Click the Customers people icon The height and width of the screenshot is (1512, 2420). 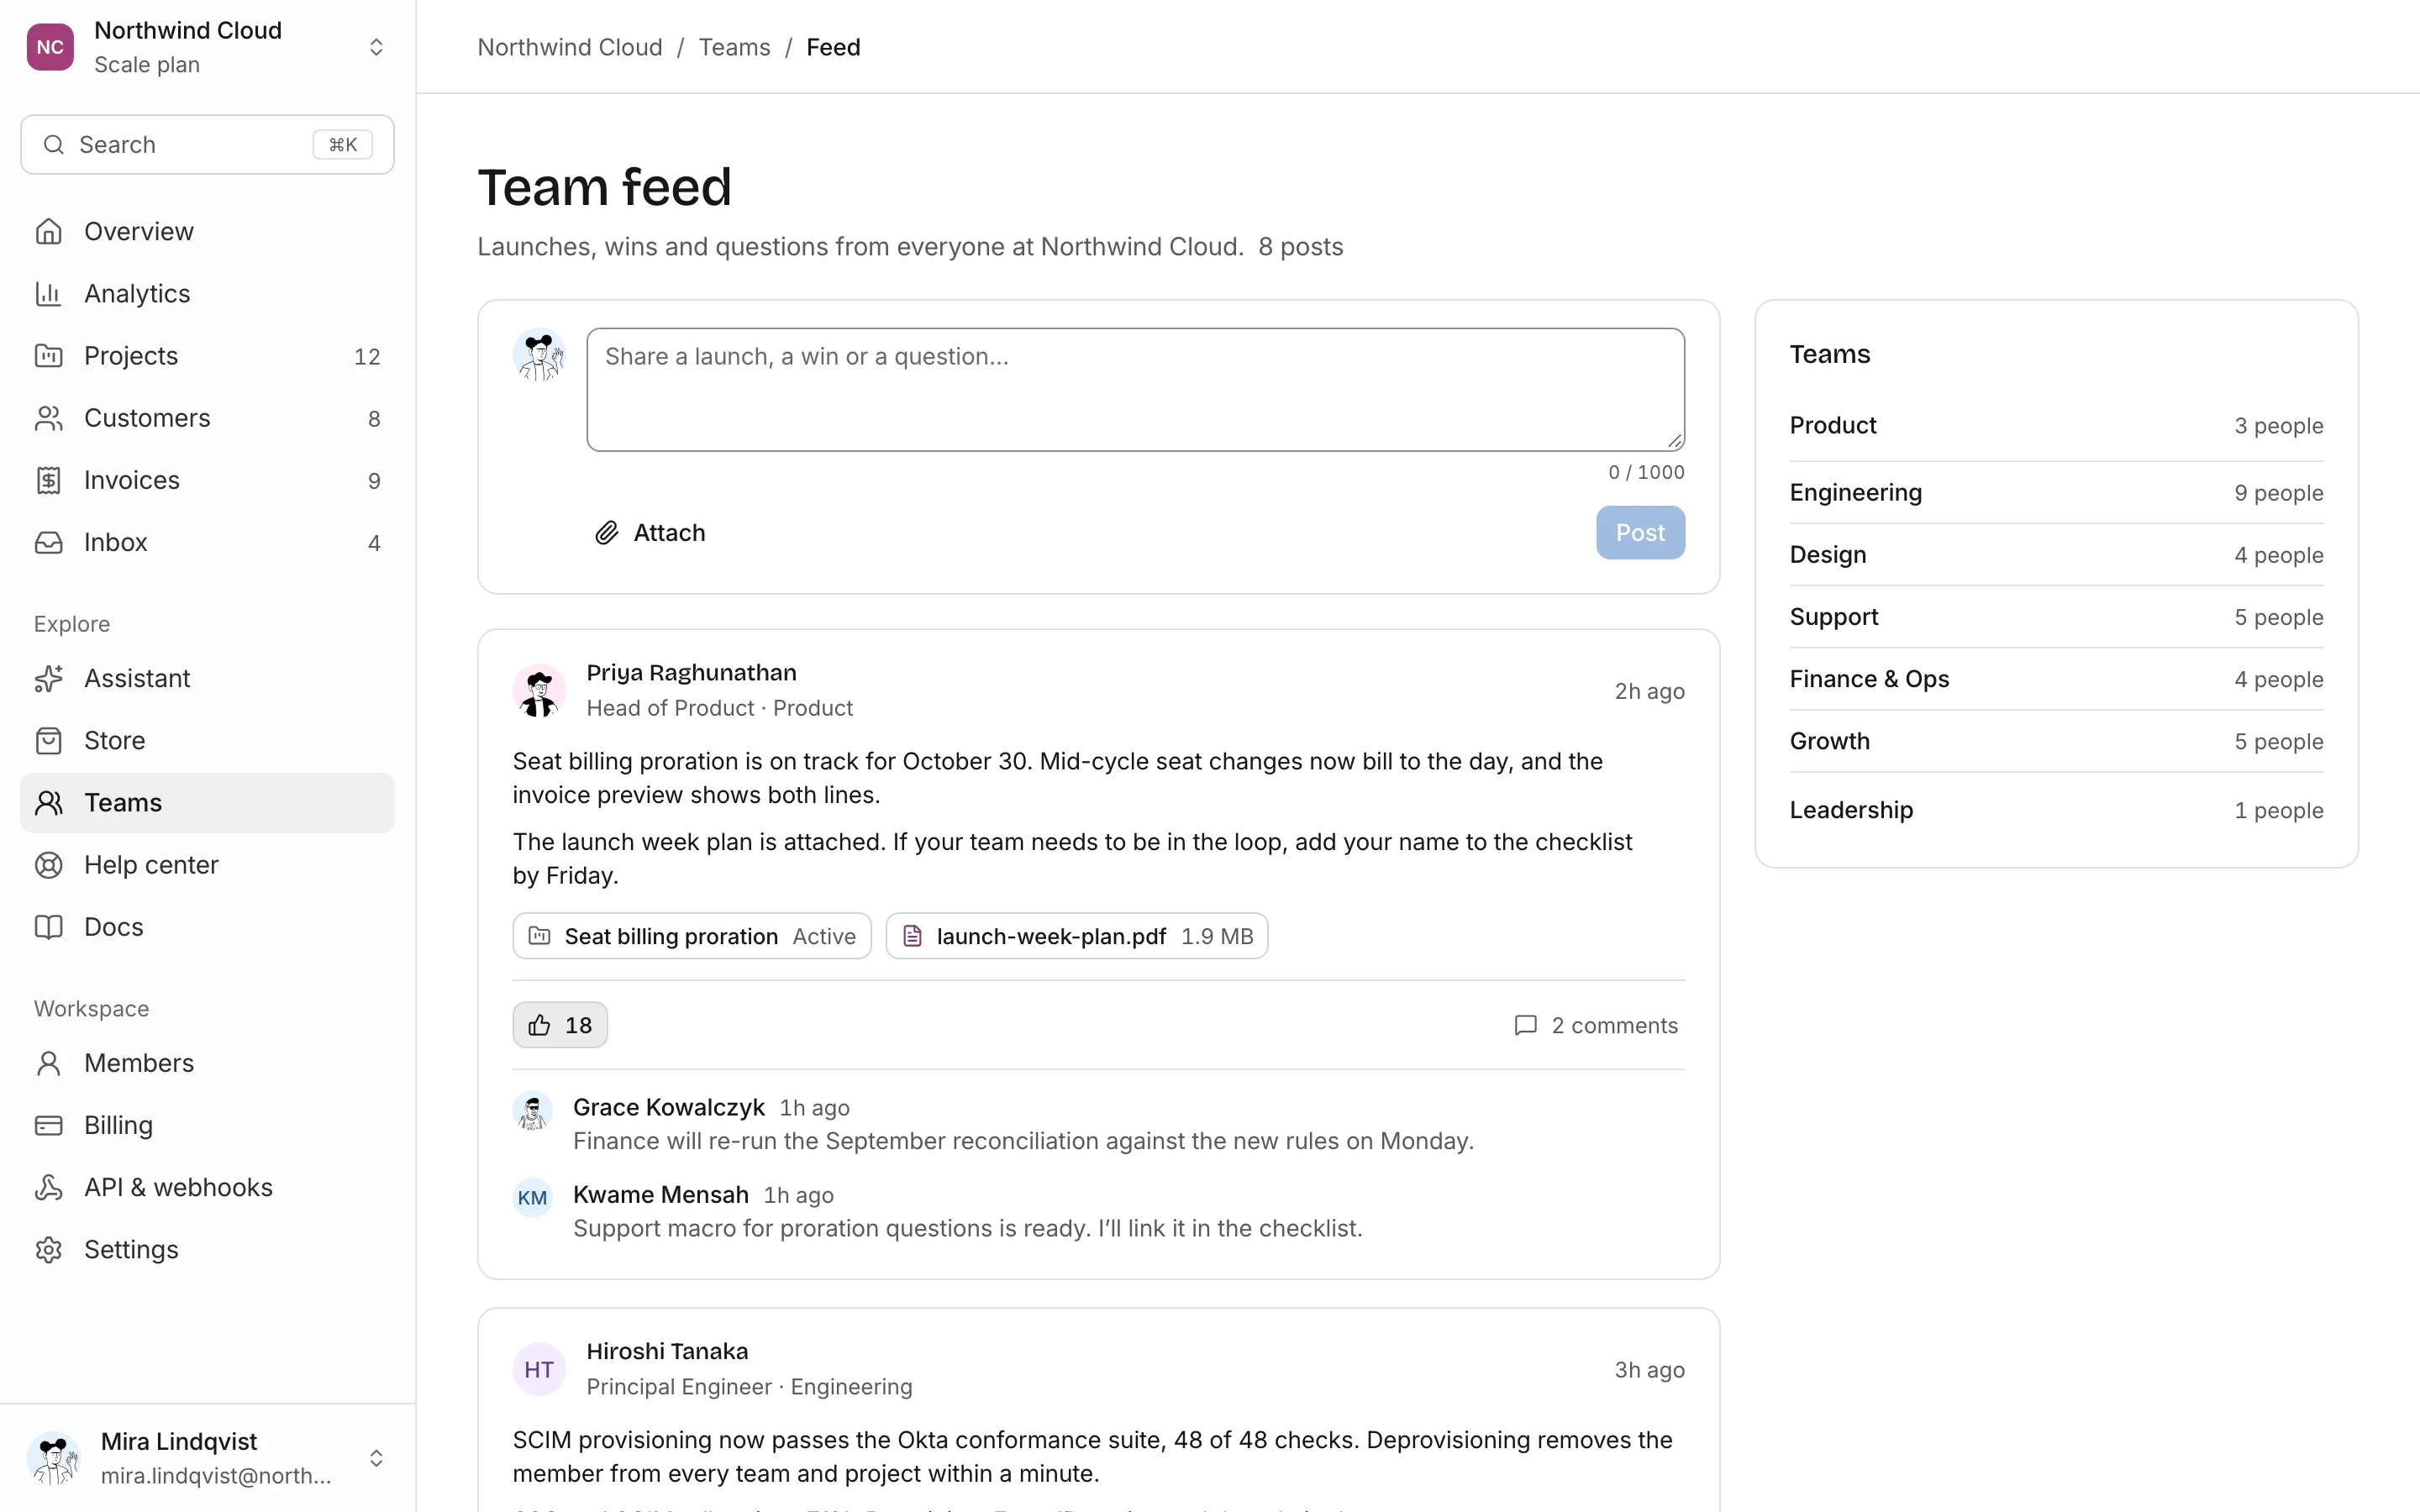point(48,417)
